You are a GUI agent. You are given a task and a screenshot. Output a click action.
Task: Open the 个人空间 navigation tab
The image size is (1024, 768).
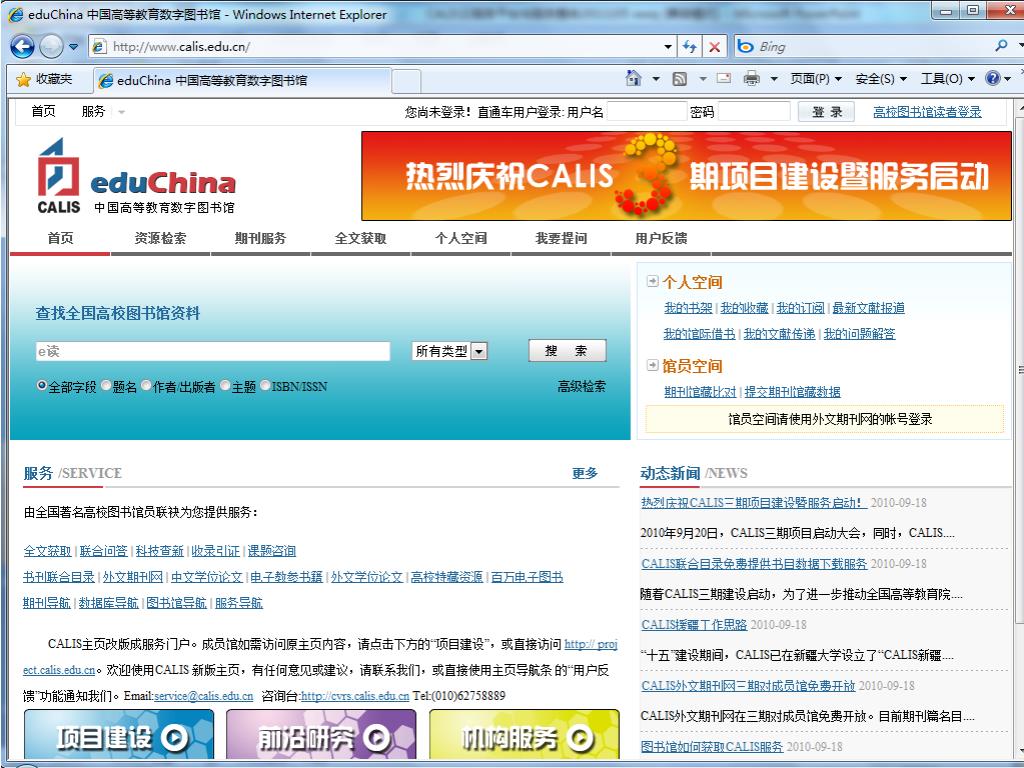coord(461,238)
